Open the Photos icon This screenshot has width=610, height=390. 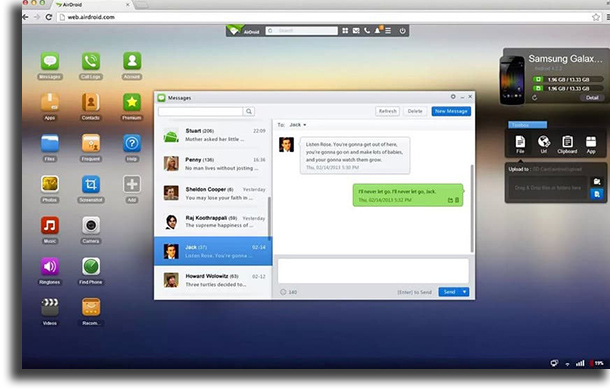point(50,184)
